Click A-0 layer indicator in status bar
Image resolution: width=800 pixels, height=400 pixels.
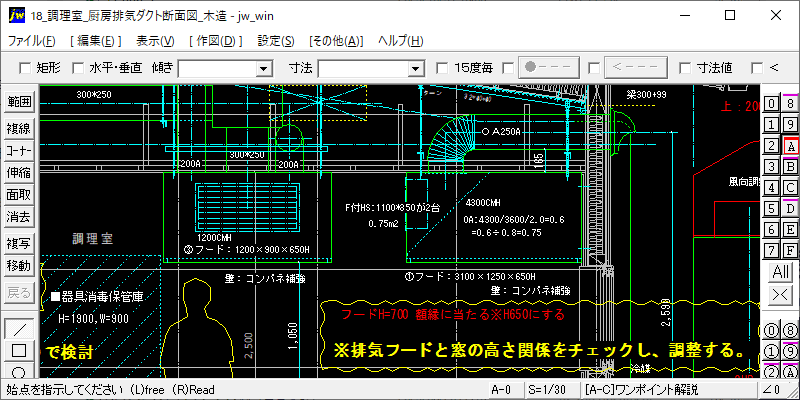507,390
